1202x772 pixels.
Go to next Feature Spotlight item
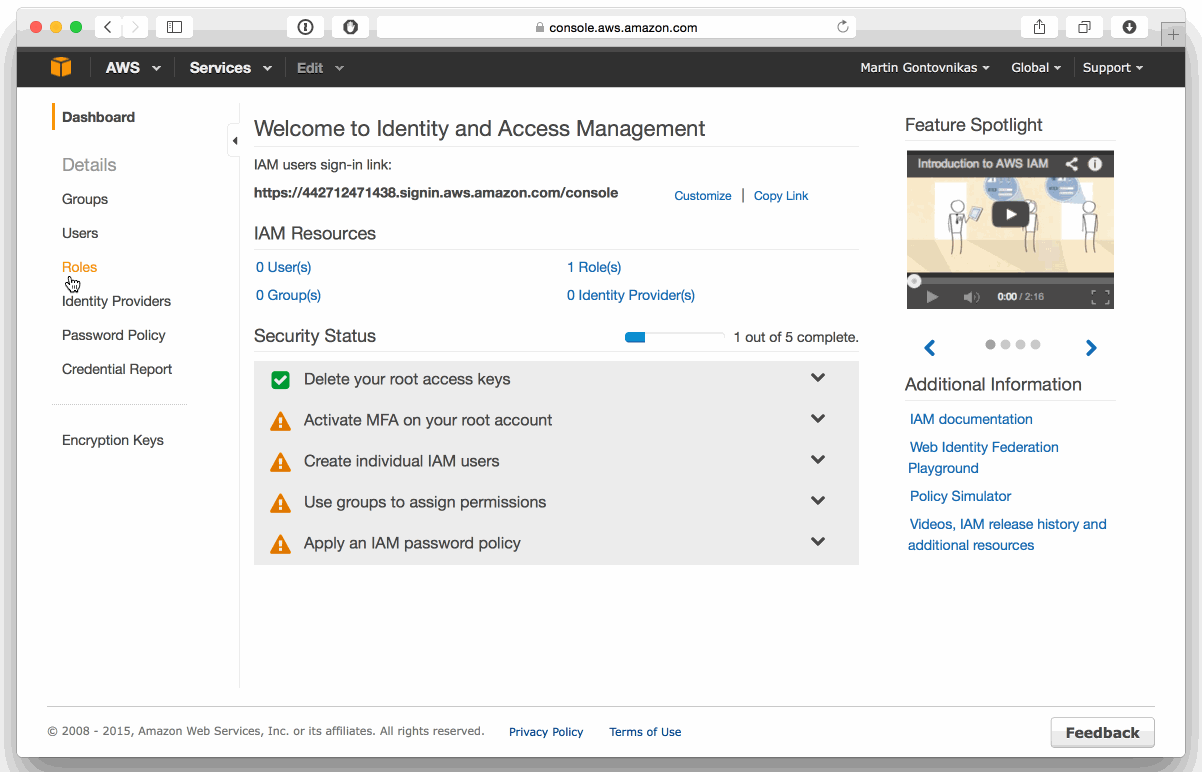1091,348
